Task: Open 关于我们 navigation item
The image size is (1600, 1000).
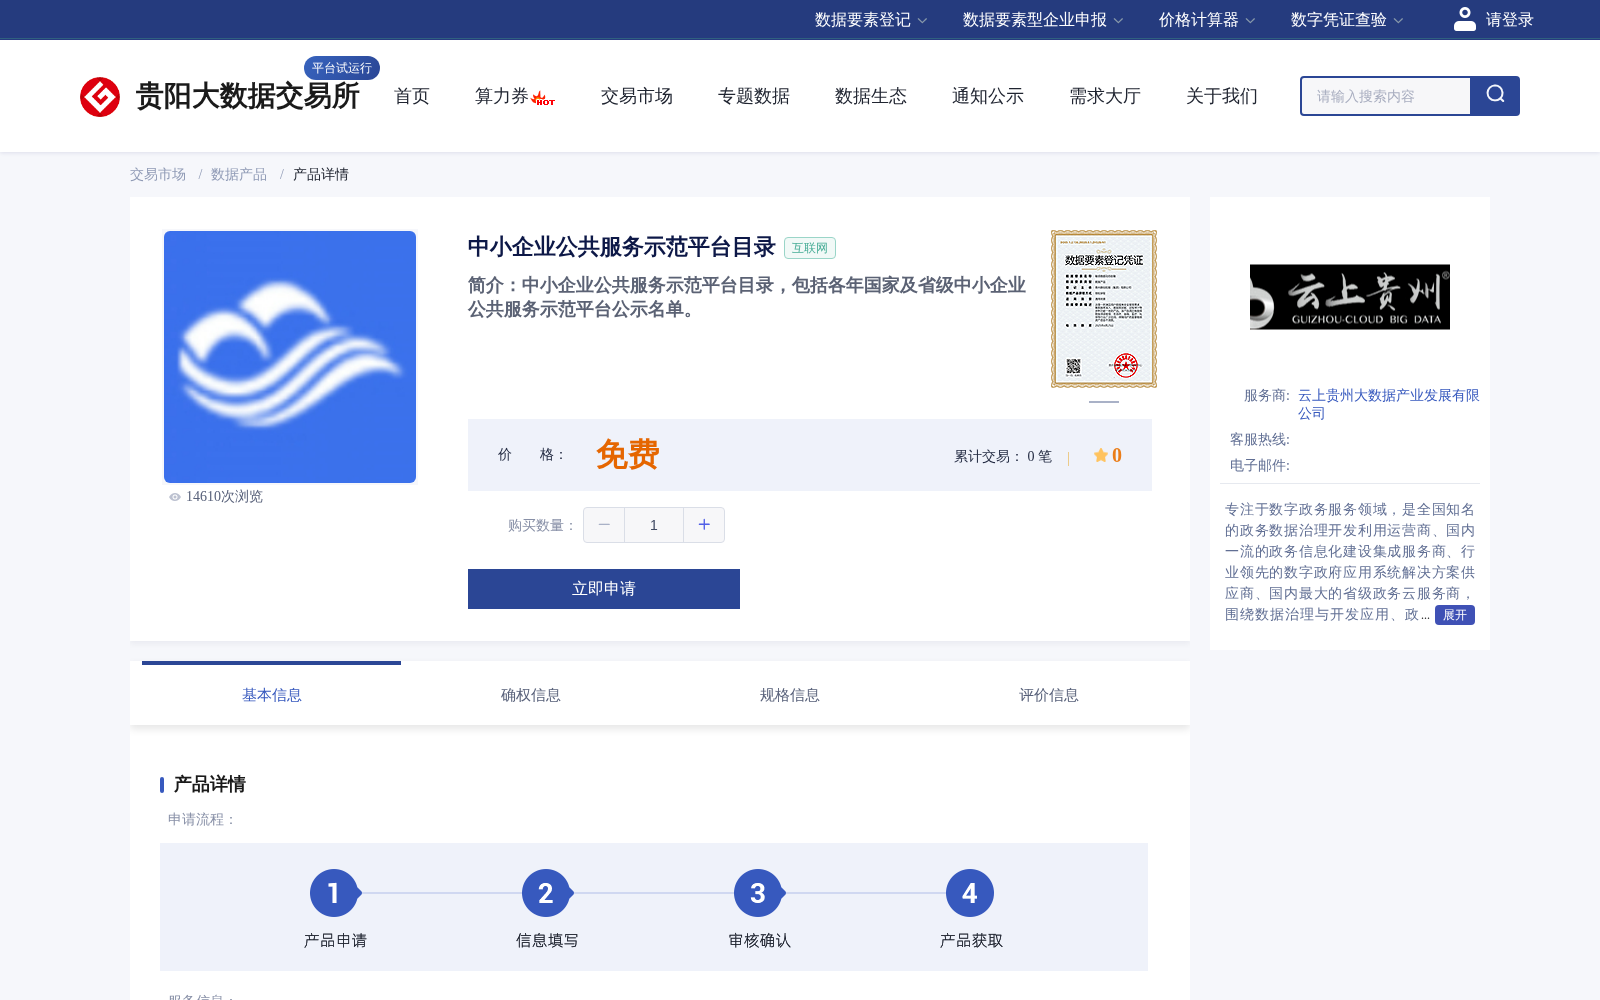Action: [x=1222, y=96]
